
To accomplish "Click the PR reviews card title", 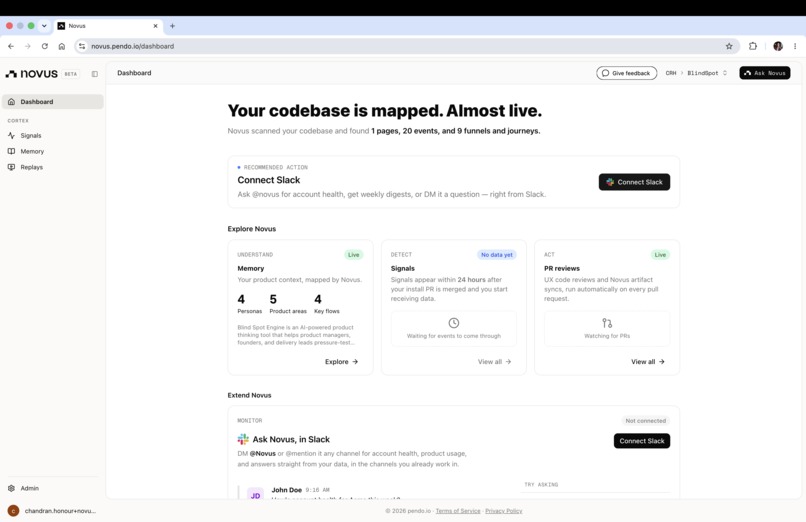I will coord(562,268).
